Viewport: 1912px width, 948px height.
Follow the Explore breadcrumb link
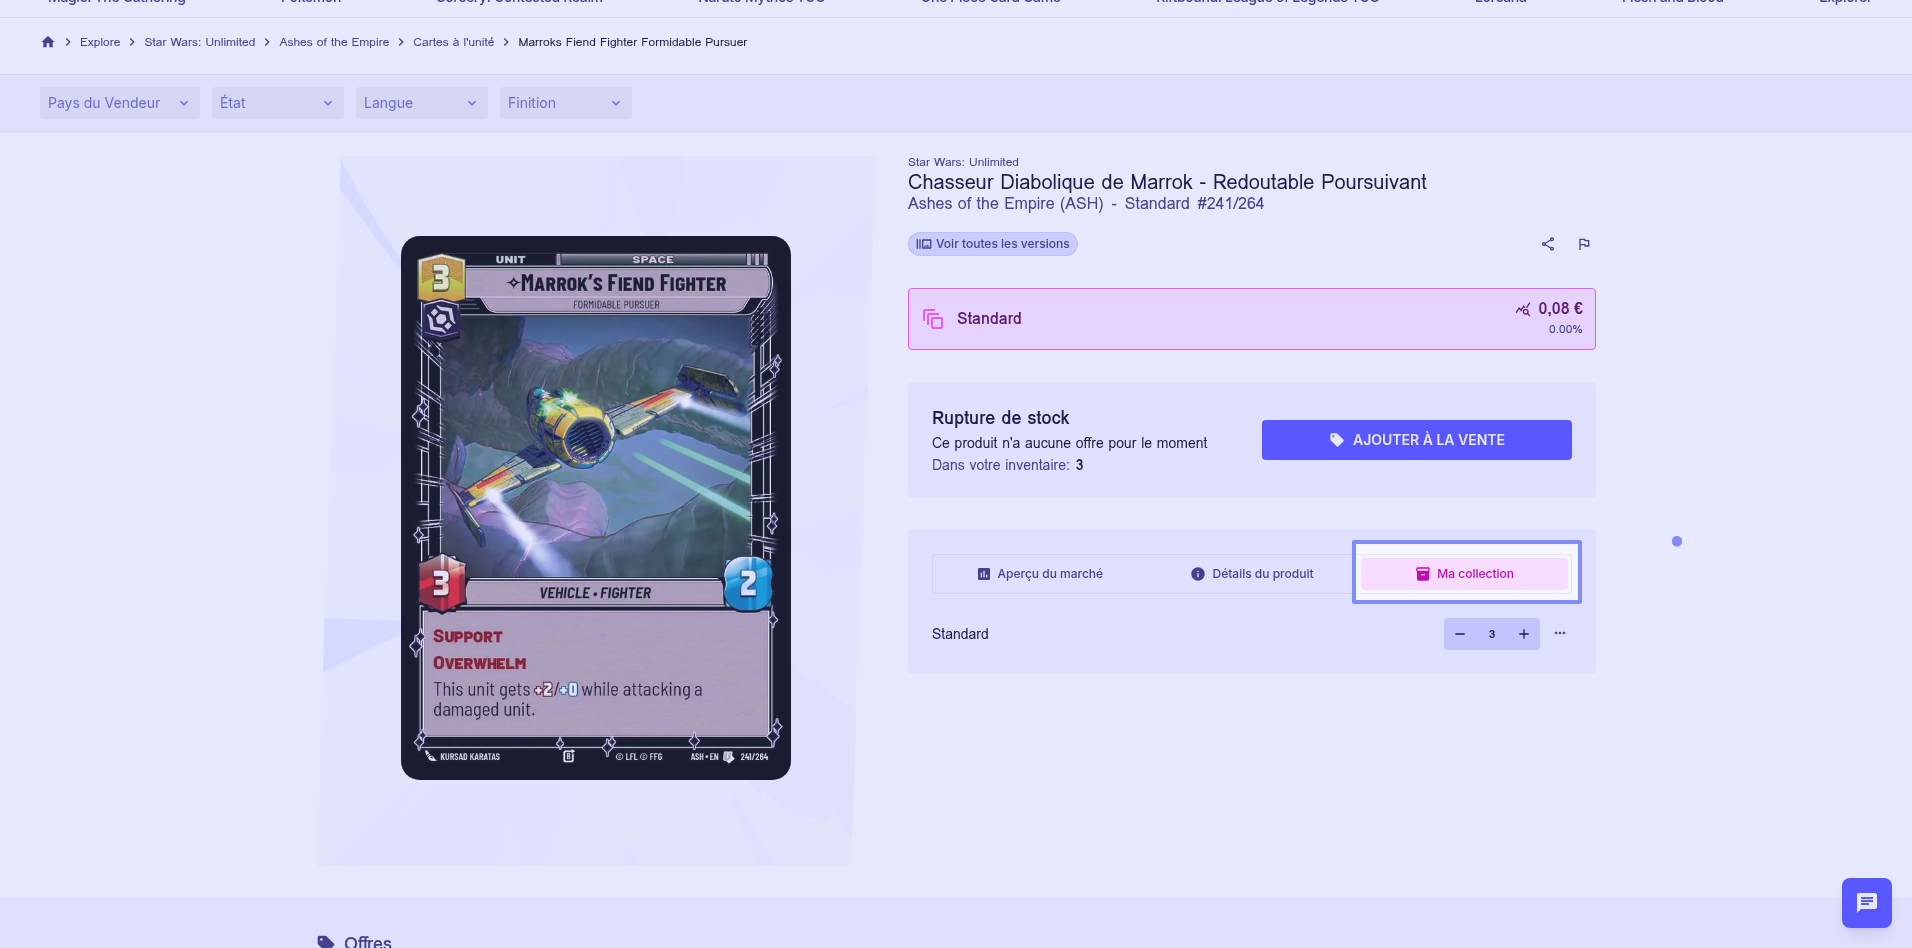click(x=100, y=42)
